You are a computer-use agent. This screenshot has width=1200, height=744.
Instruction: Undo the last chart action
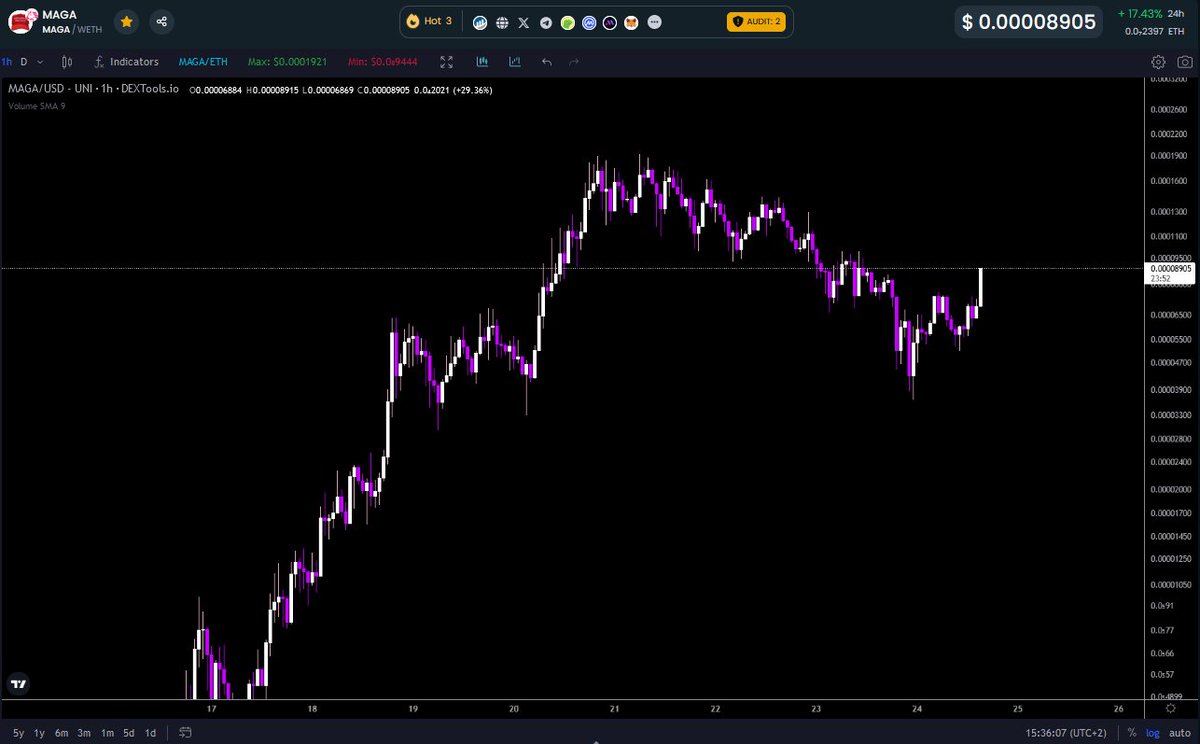pyautogui.click(x=546, y=62)
